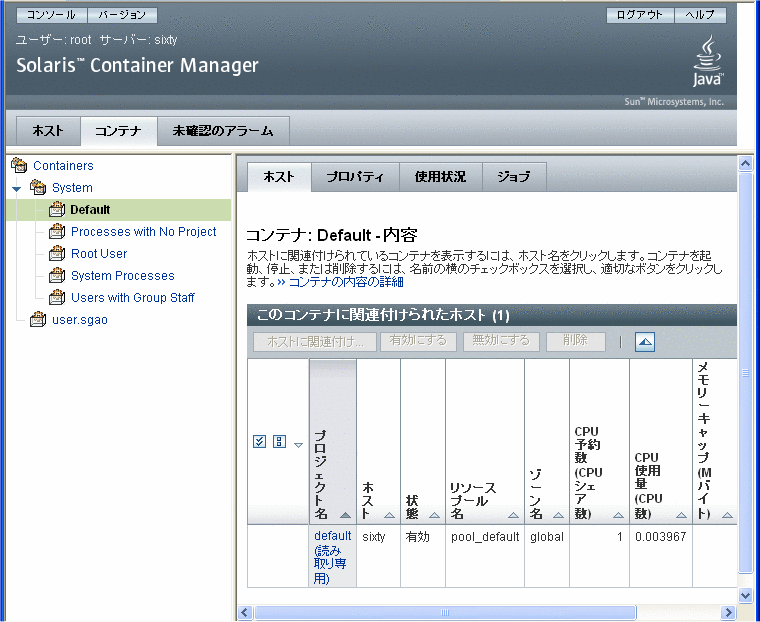Click the vertical scrollbar thumb
The width and height of the screenshot is (760, 622).
coord(745,372)
